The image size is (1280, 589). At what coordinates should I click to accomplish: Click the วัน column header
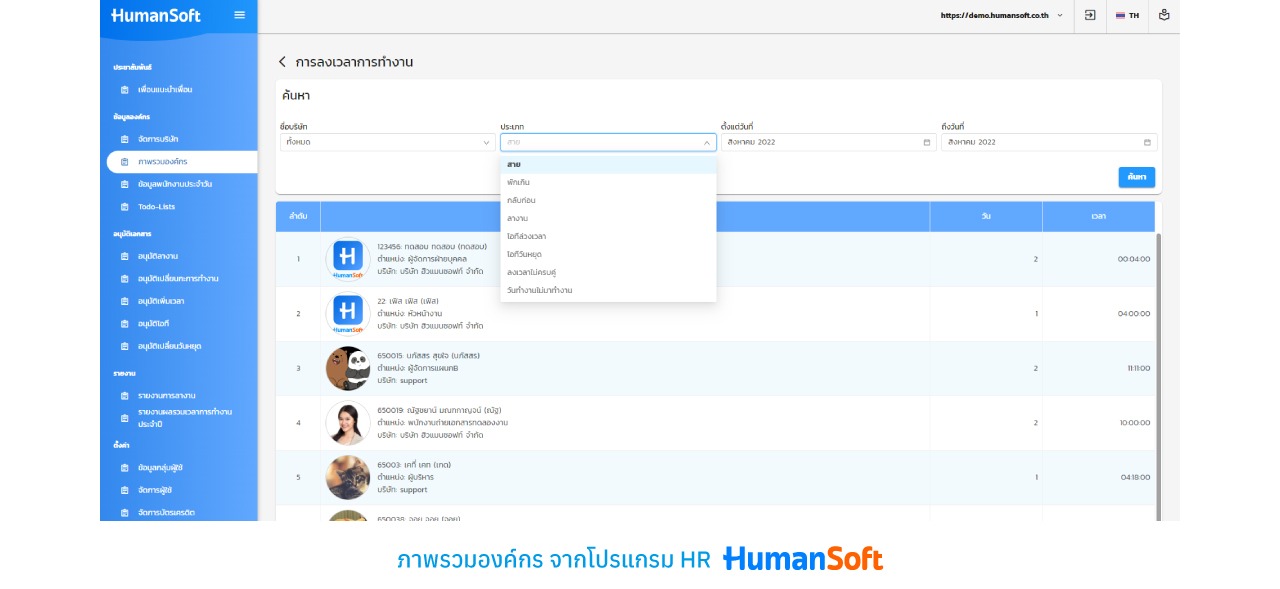[x=986, y=216]
